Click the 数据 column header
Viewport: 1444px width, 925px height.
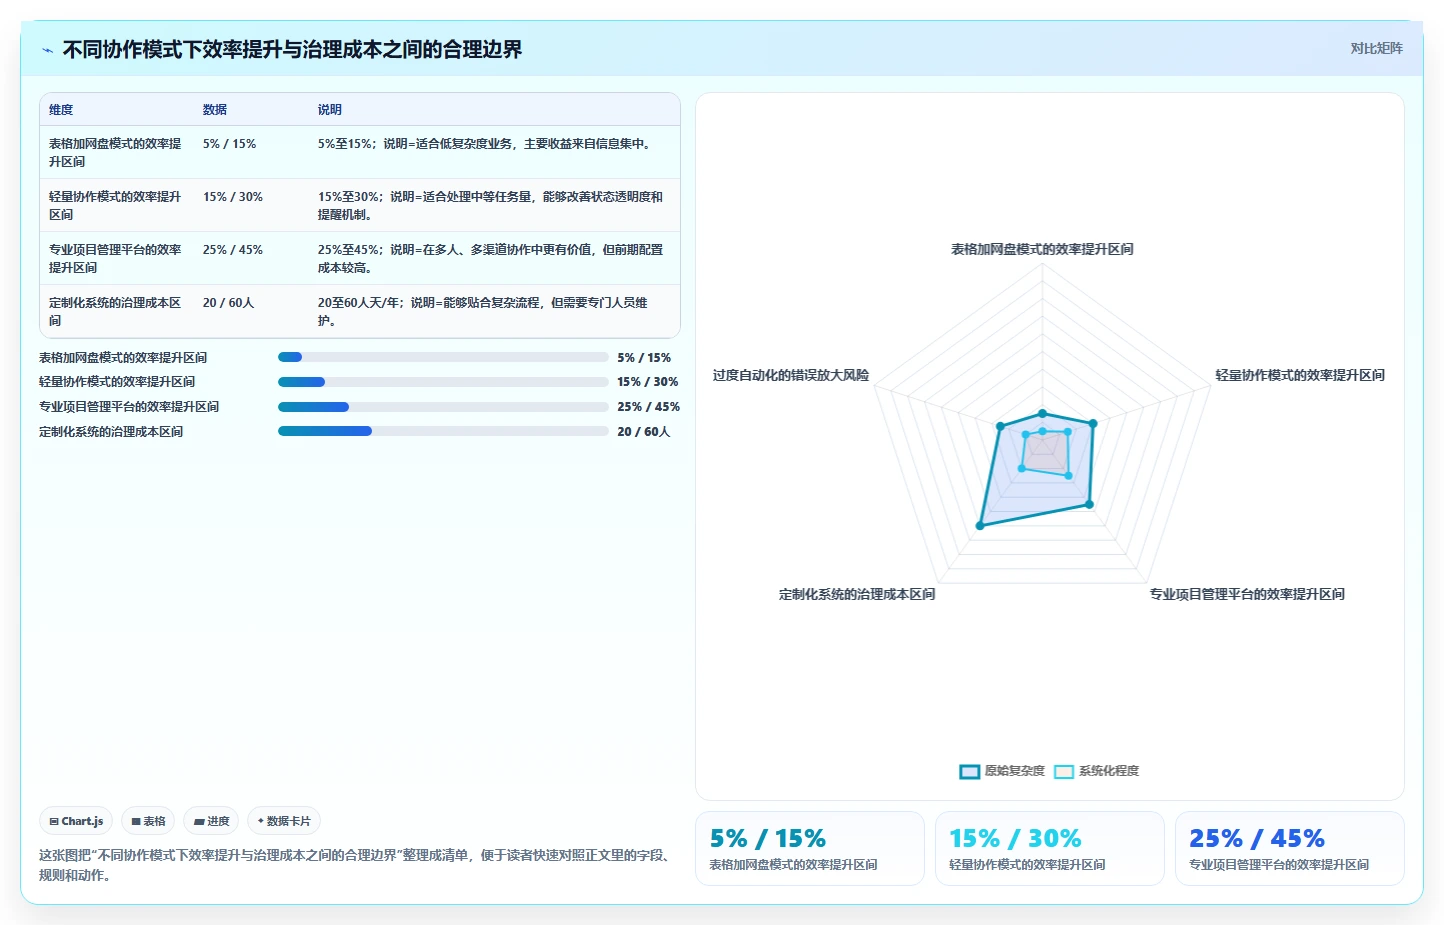coord(215,110)
